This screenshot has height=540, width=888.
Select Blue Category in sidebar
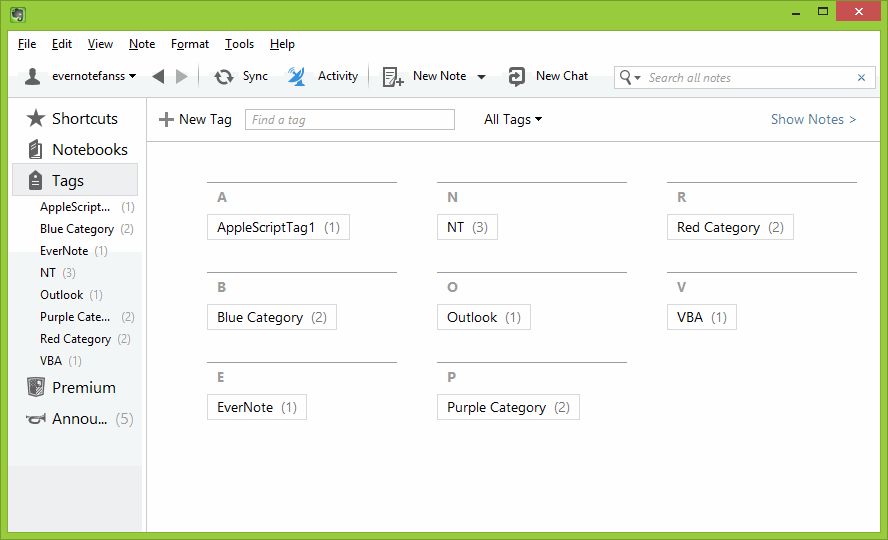pos(87,229)
